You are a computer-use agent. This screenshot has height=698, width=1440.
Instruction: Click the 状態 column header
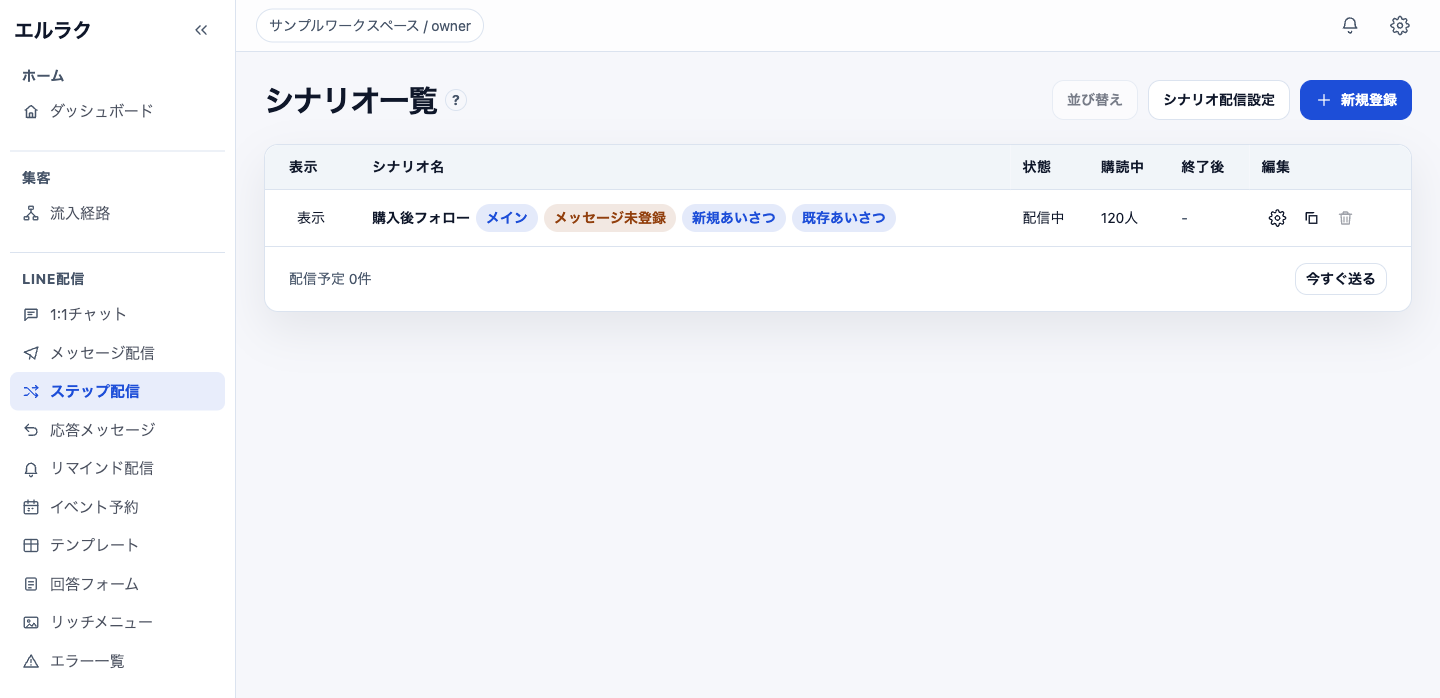tap(1037, 167)
